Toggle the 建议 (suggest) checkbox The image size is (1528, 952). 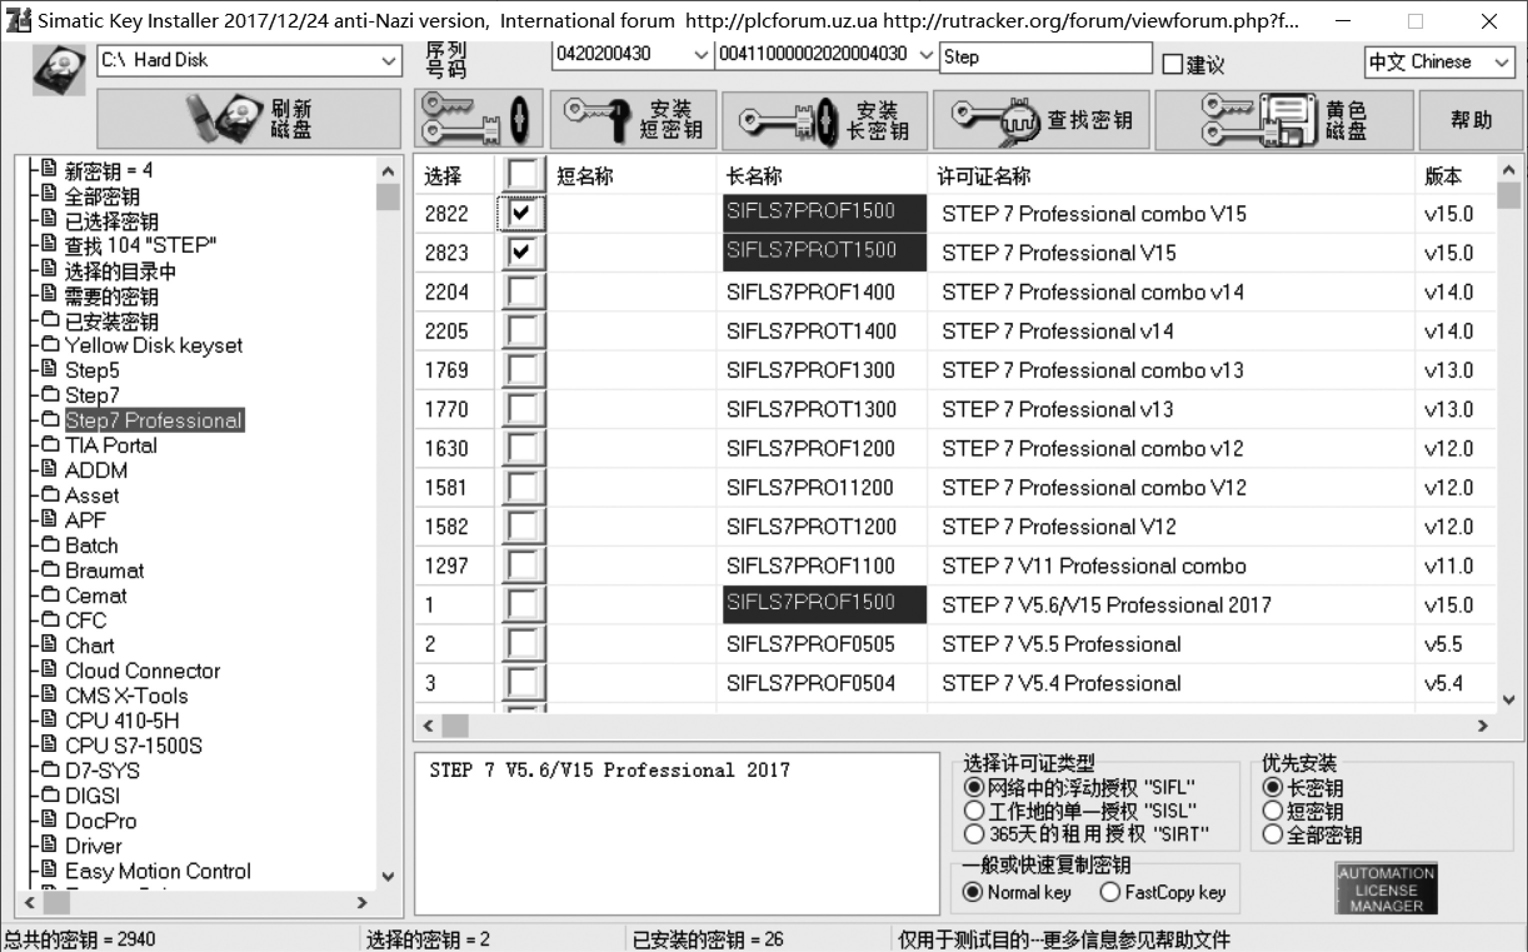pyautogui.click(x=1173, y=64)
